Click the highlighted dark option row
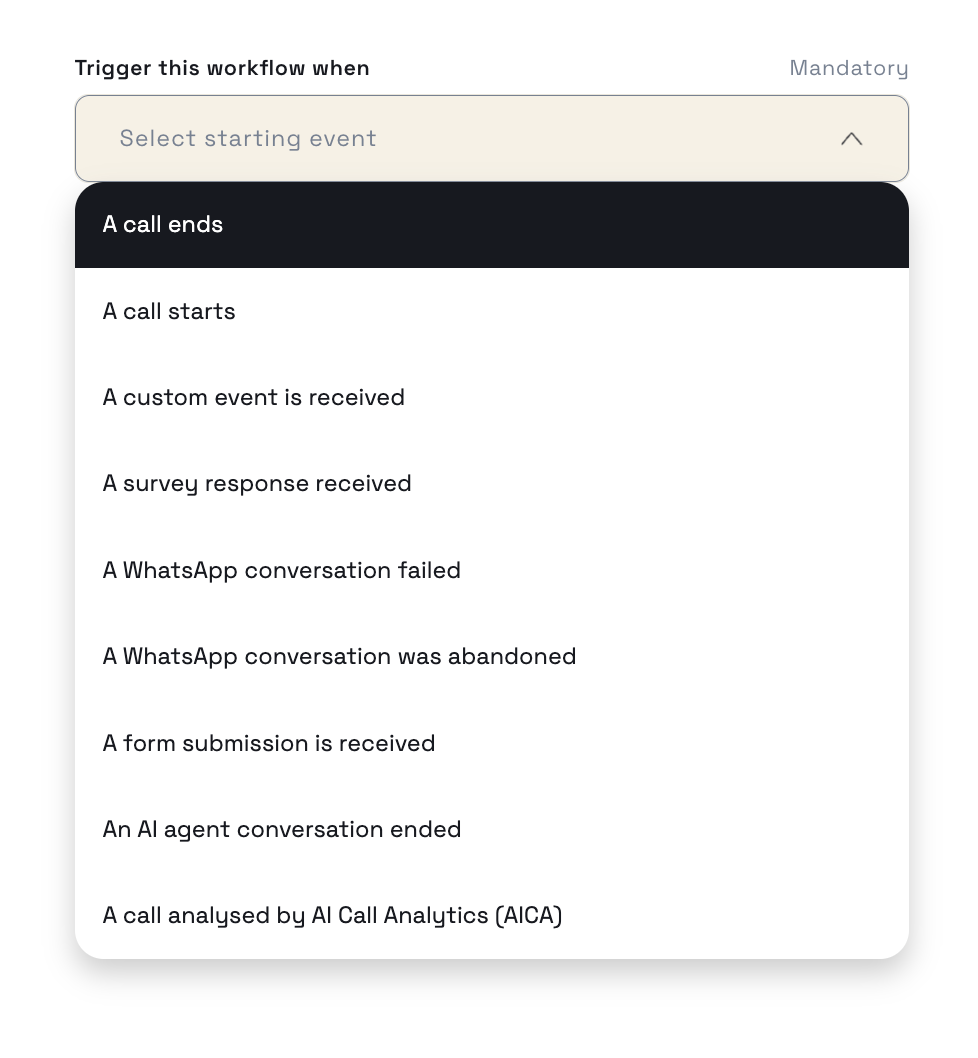Image resolution: width=978 pixels, height=1058 pixels. [x=491, y=225]
